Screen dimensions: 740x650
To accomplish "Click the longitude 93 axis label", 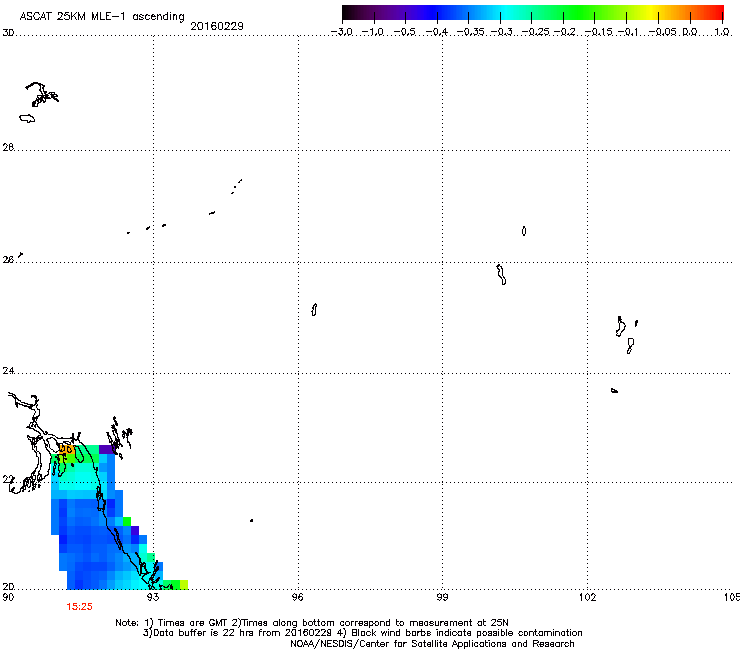I will click(153, 597).
